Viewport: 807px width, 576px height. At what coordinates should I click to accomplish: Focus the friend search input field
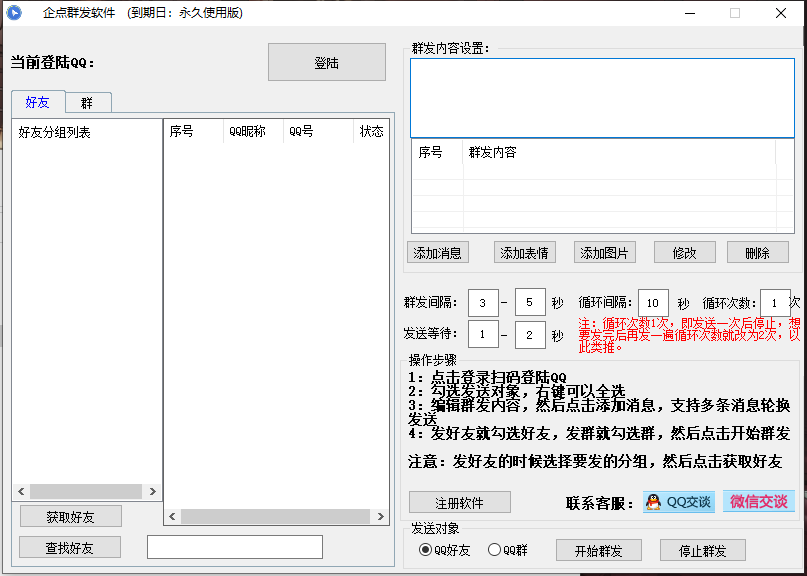tap(235, 547)
